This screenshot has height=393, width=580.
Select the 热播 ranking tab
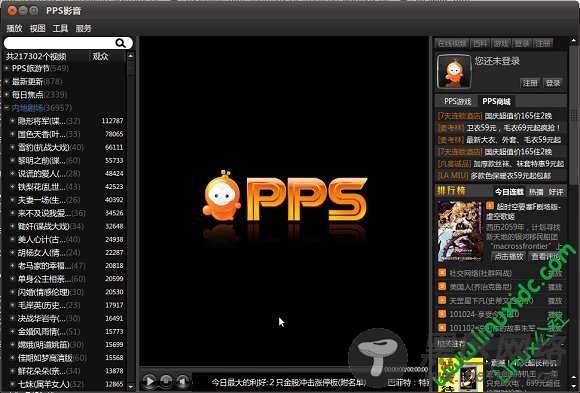point(536,192)
